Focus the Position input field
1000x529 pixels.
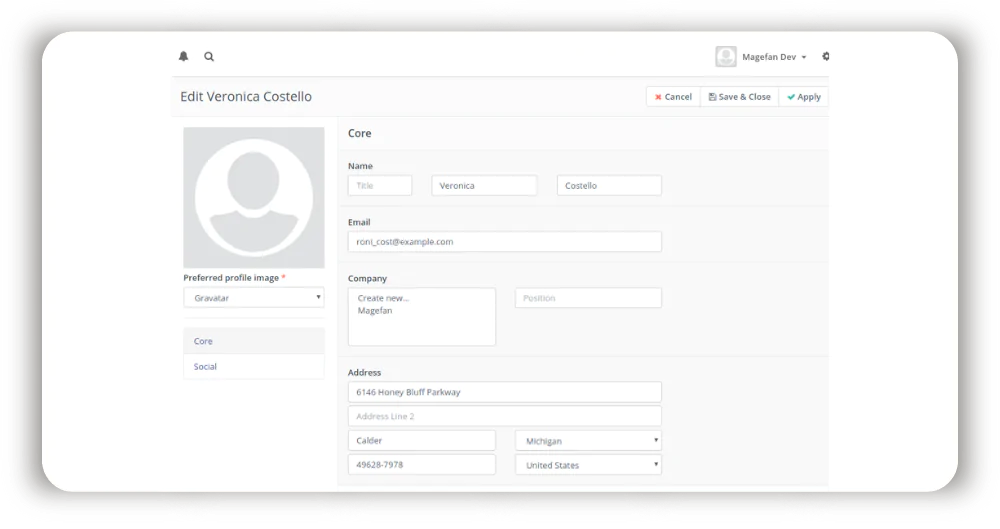pos(588,298)
